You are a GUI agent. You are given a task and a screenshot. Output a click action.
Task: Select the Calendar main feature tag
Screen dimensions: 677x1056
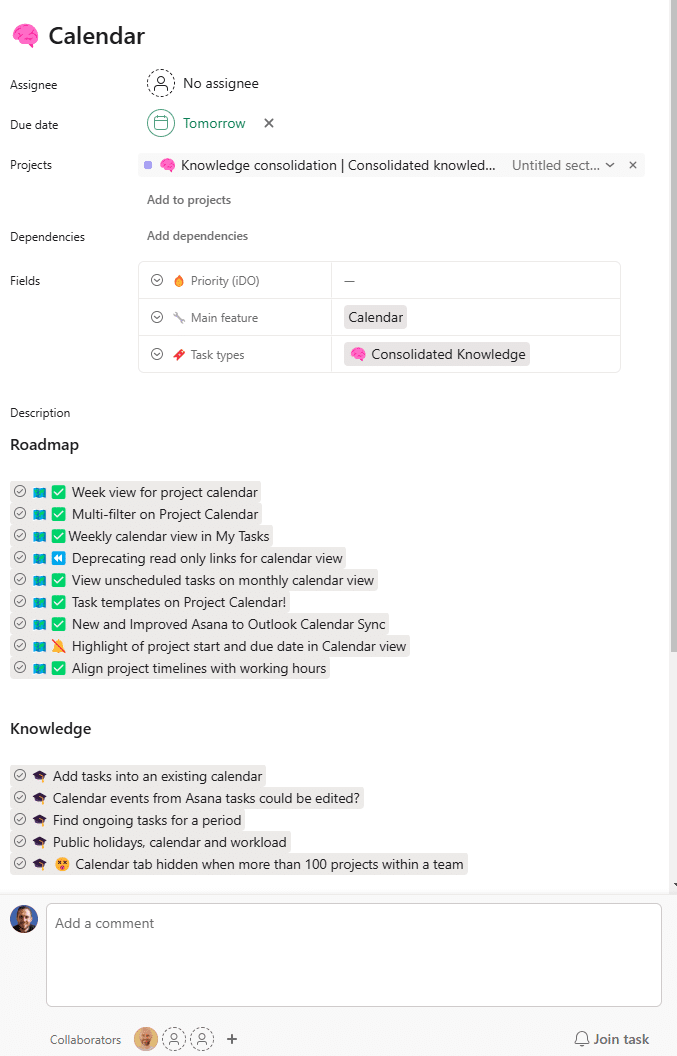click(x=375, y=318)
